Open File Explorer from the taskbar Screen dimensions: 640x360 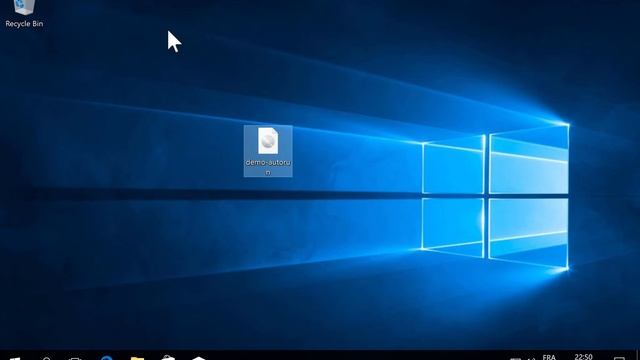coord(137,358)
